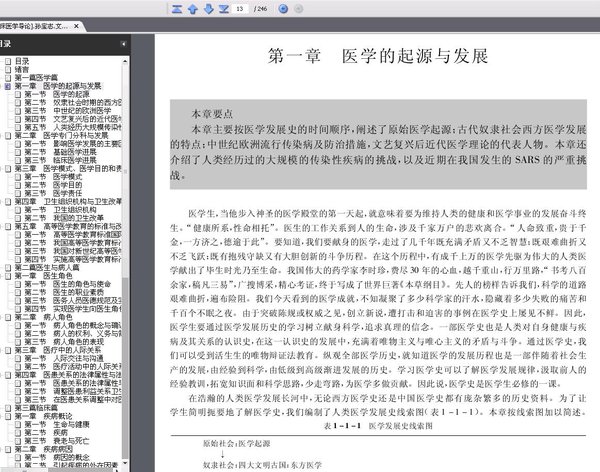Switch to the document tab 医学导论
Screen dimensions: 600x472
coord(34,26)
